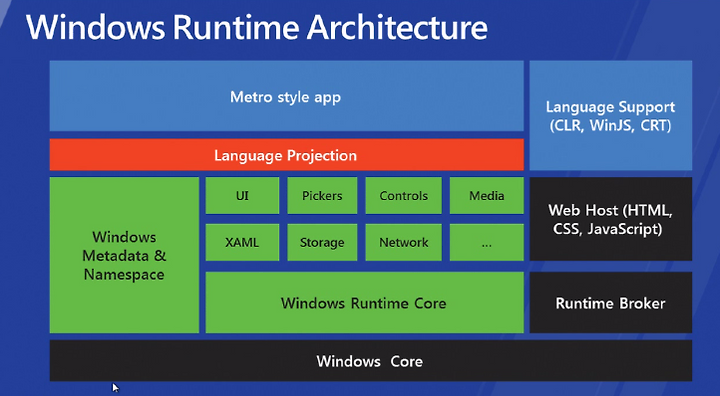Viewport: 720px width, 396px height.
Task: Click the Windows Metadata & Namespace block
Action: [x=124, y=255]
